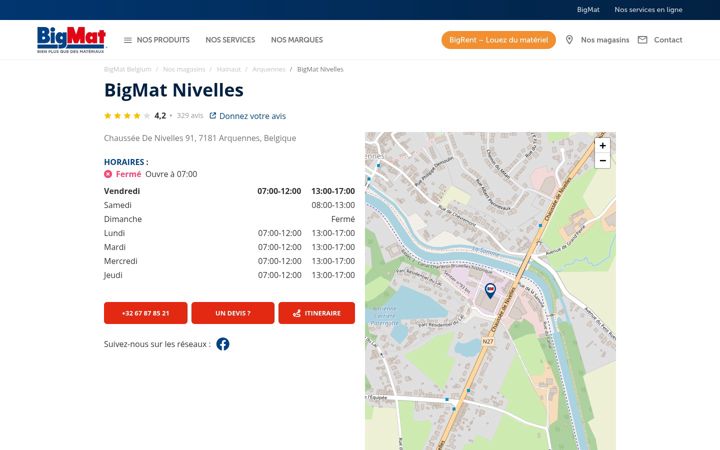
Task: Click the star rating icons
Action: tap(127, 116)
